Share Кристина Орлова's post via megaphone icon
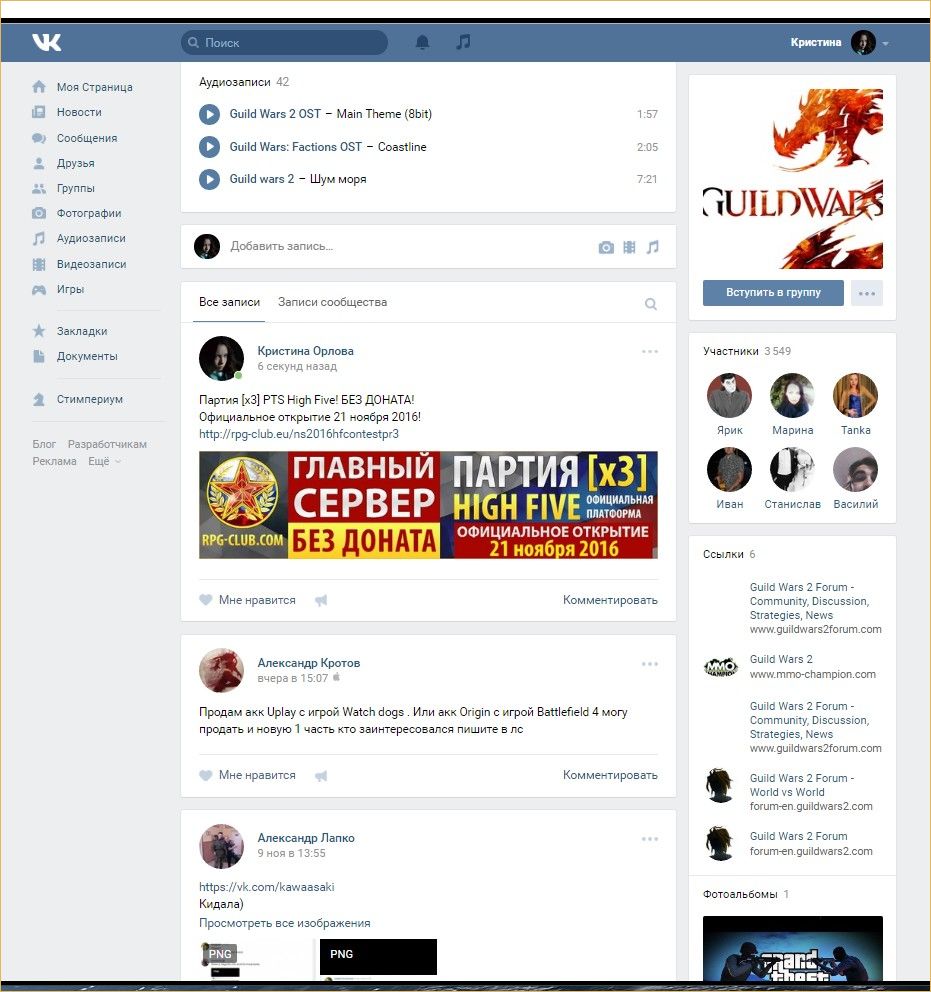 click(x=321, y=600)
